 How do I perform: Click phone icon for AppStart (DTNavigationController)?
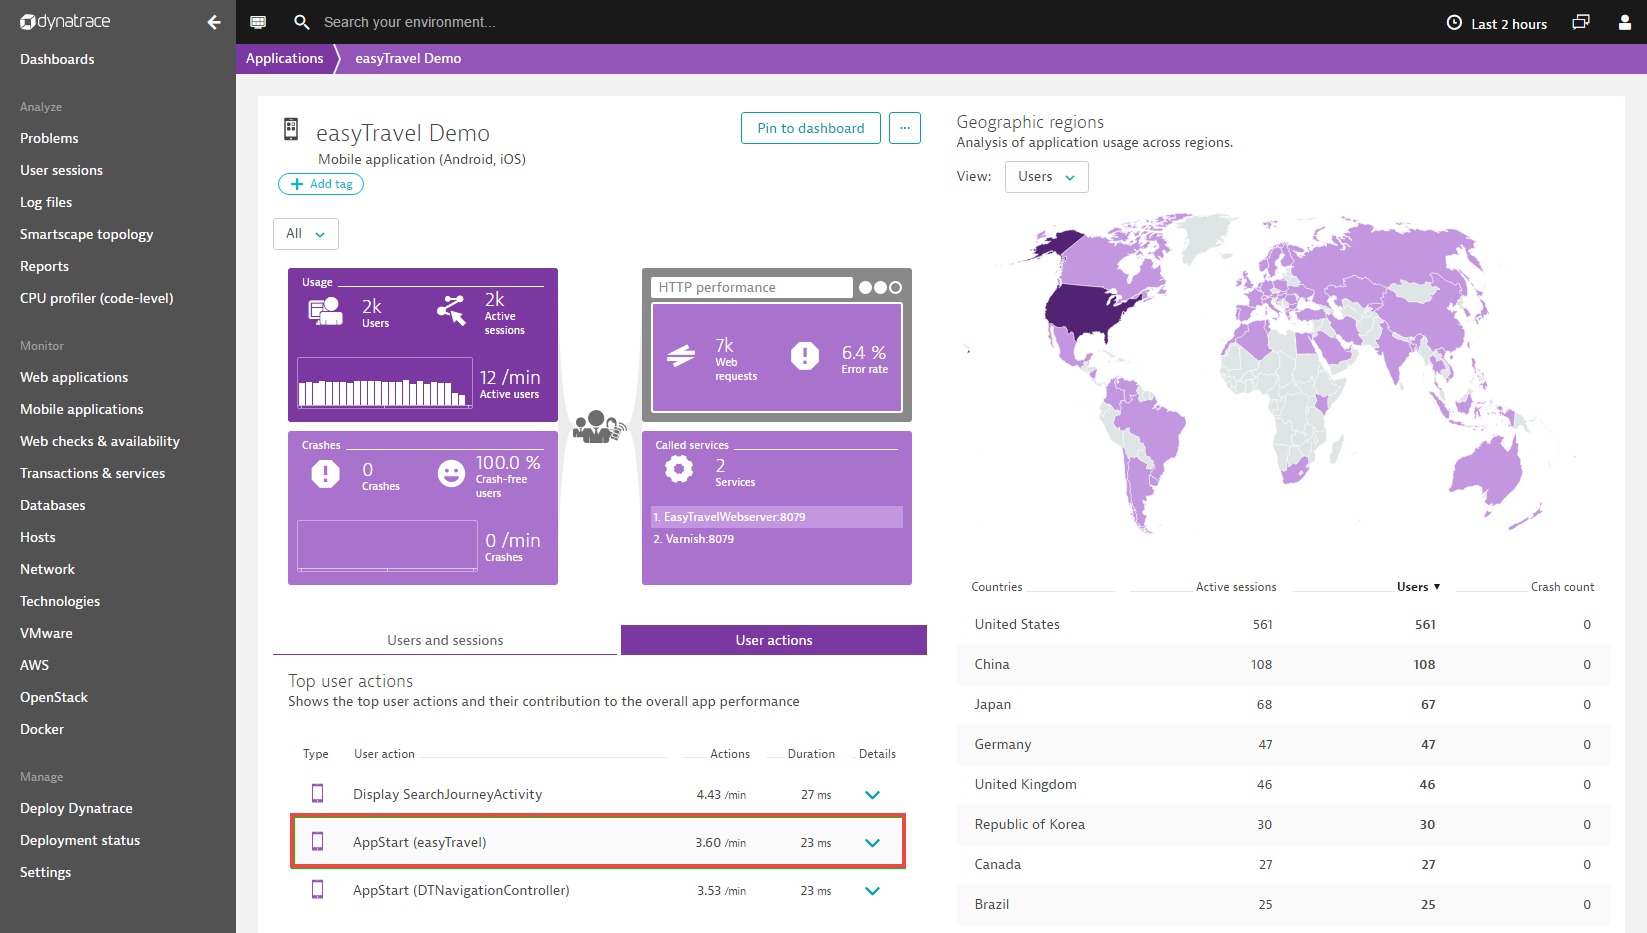317,889
